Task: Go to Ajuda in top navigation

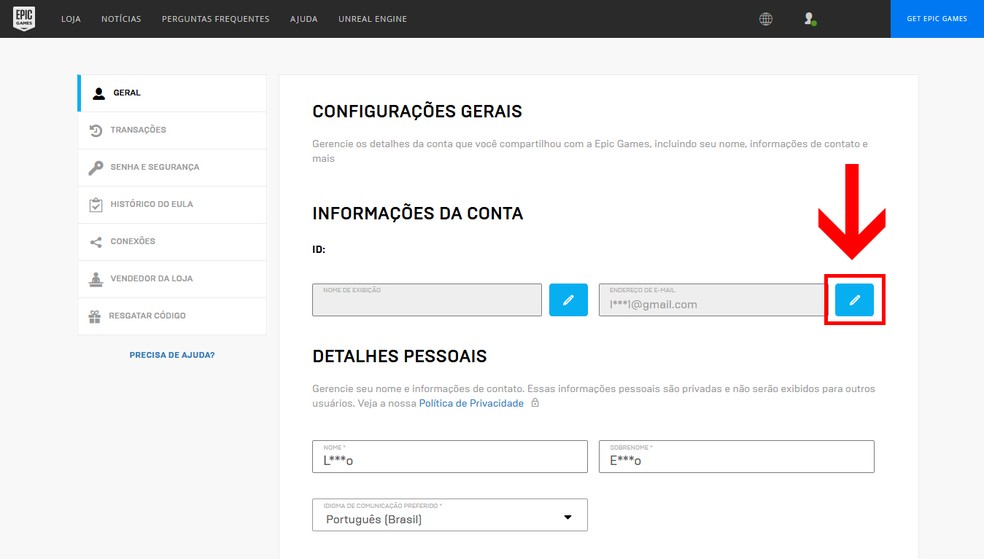Action: [x=304, y=19]
